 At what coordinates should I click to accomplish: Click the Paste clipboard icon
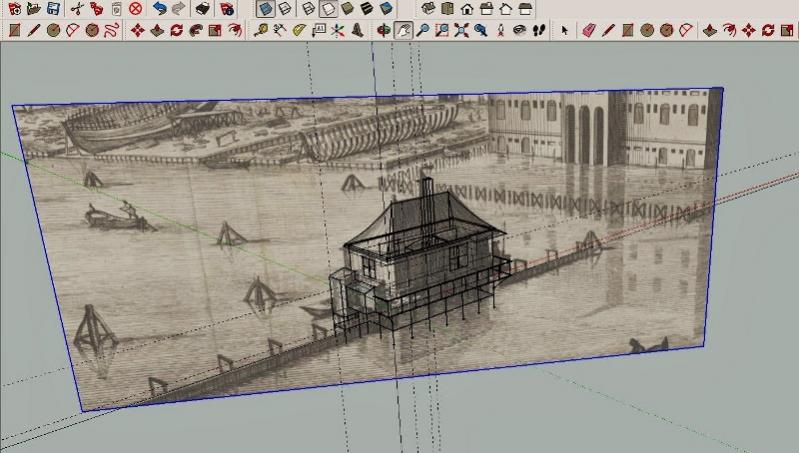[x=116, y=8]
